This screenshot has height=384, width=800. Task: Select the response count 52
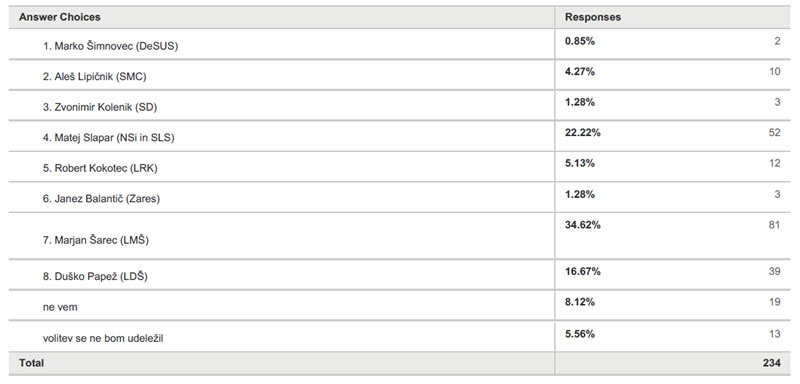tap(774, 133)
